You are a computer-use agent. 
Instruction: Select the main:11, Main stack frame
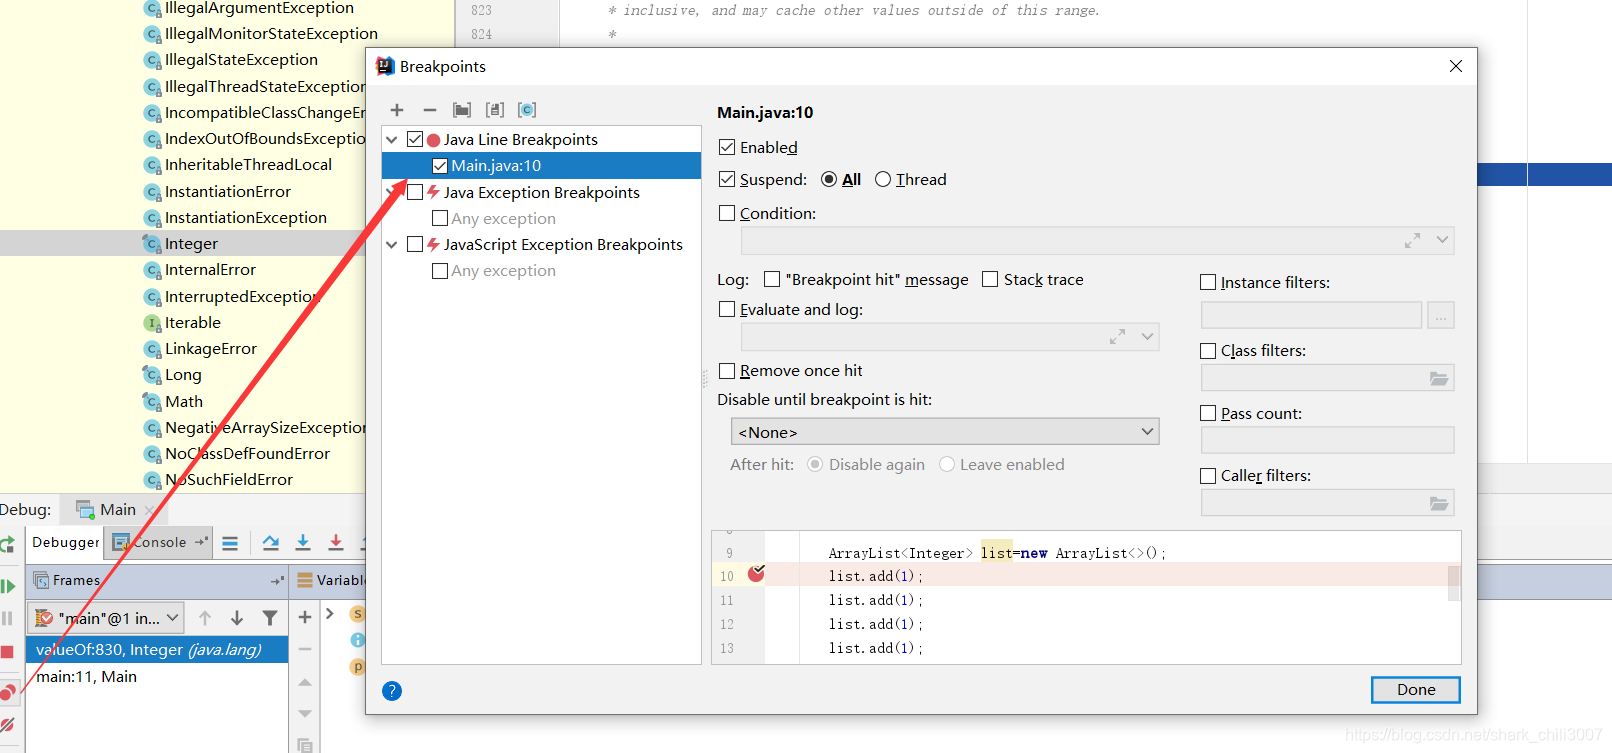(87, 677)
